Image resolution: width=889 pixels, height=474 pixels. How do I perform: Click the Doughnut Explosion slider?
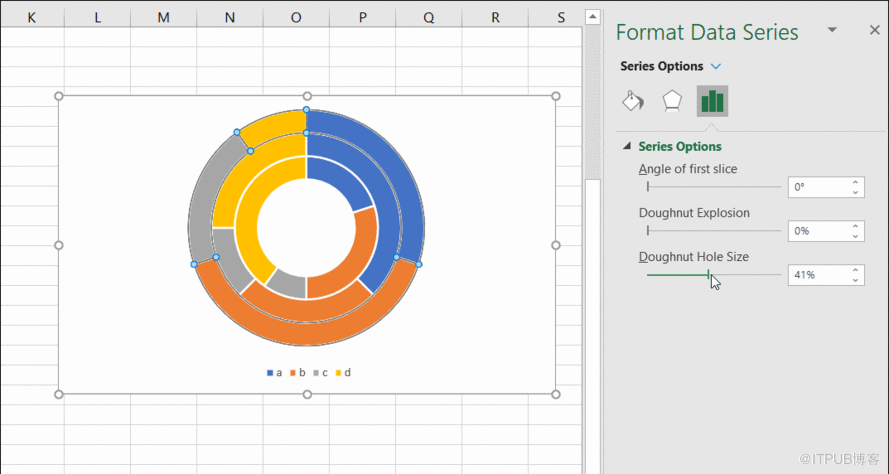pos(714,230)
